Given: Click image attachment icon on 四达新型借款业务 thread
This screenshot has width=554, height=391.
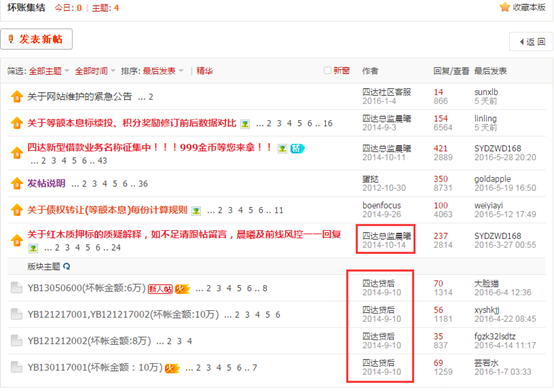Looking at the screenshot, I should click(282, 148).
